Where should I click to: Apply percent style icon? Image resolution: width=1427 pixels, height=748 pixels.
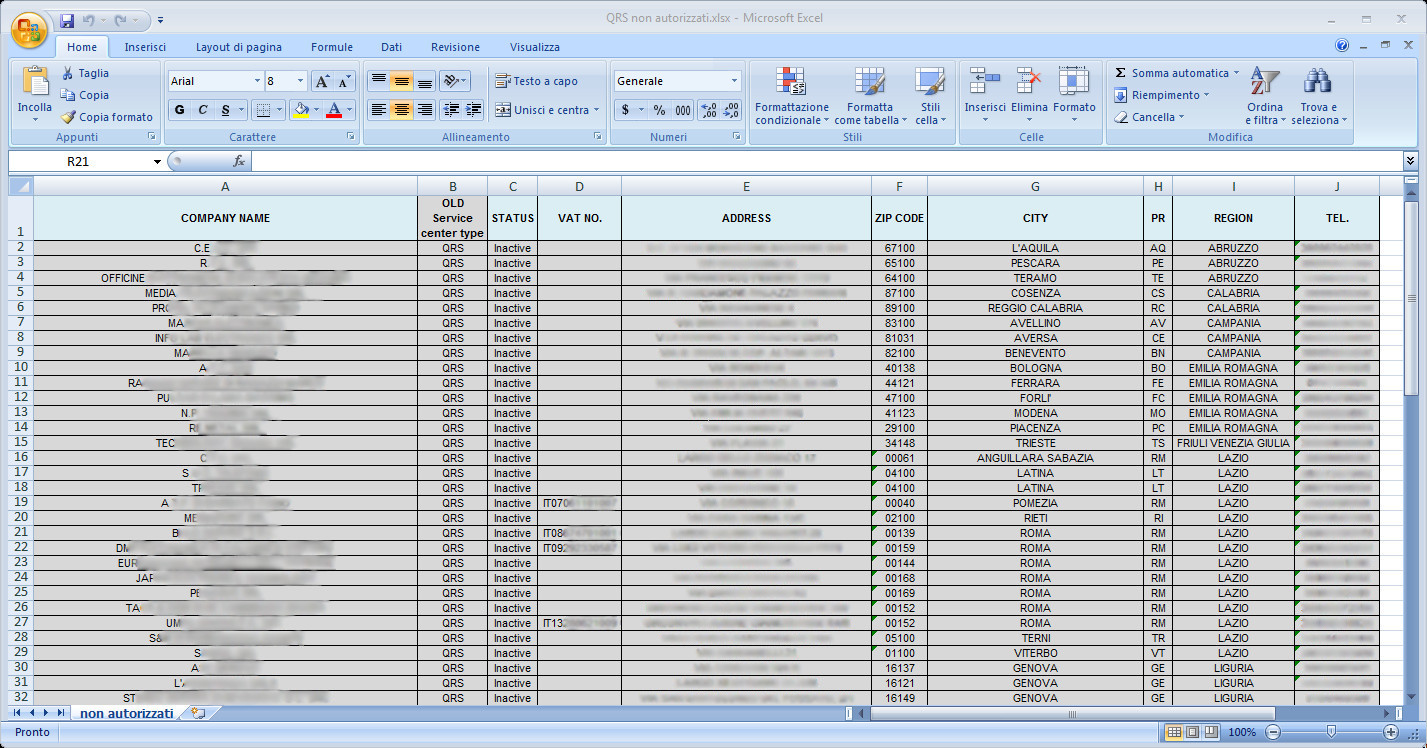coord(659,110)
